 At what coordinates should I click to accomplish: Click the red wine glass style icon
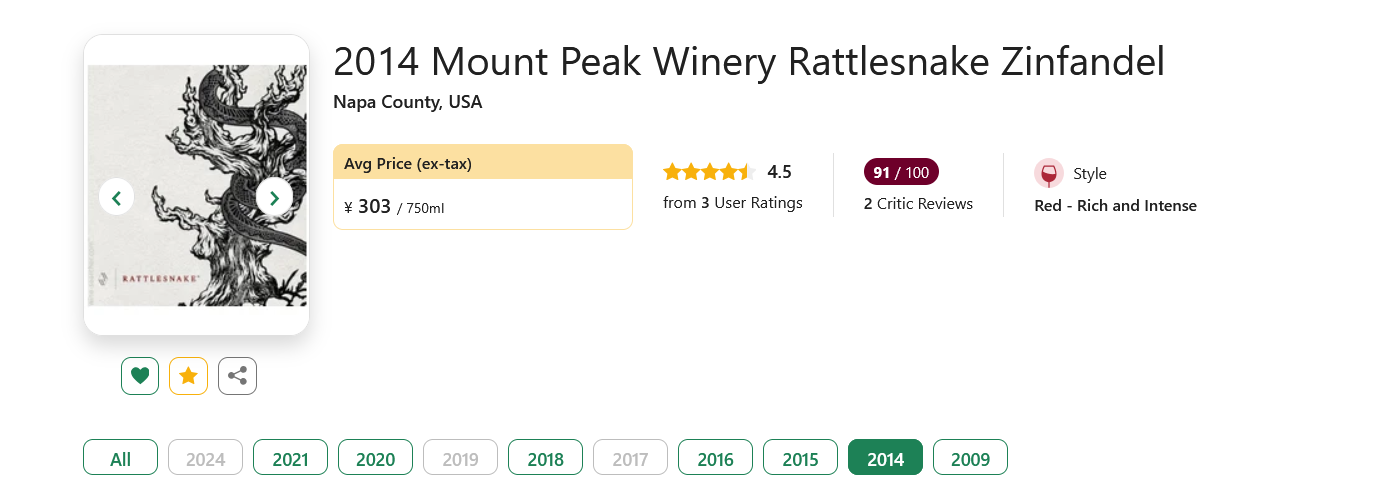point(1049,173)
